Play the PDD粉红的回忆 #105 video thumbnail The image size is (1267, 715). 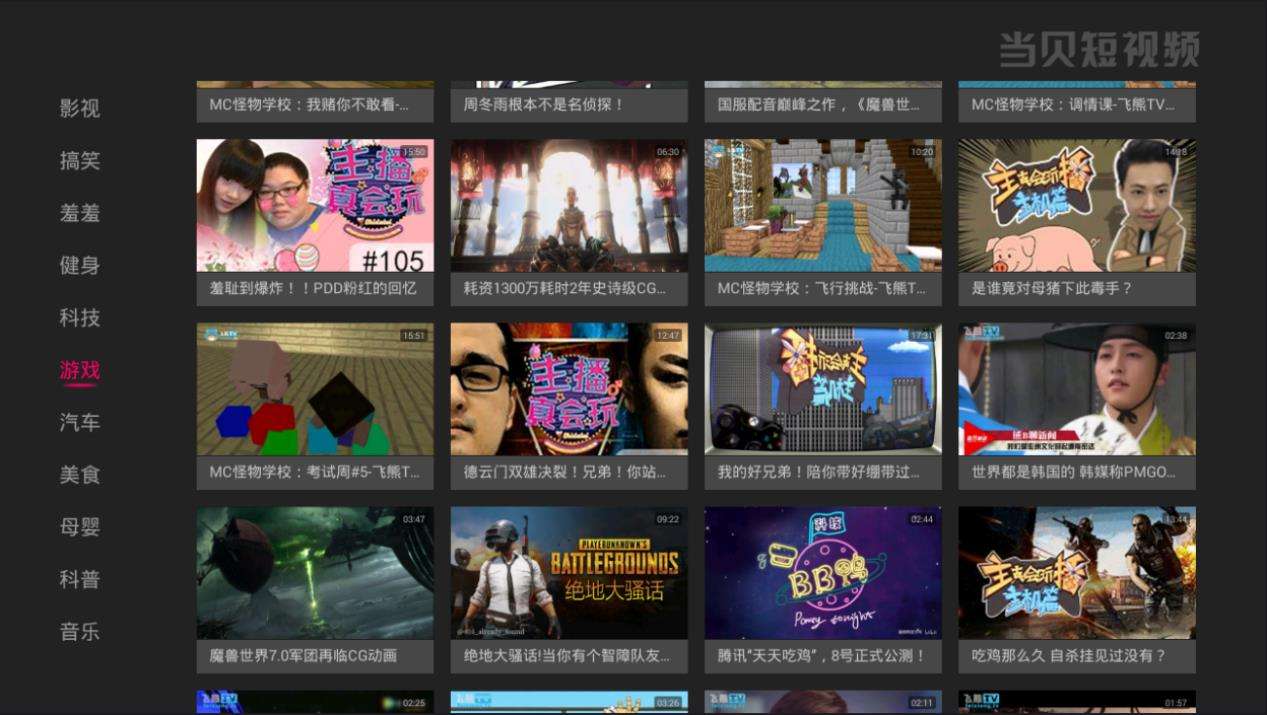(x=315, y=205)
